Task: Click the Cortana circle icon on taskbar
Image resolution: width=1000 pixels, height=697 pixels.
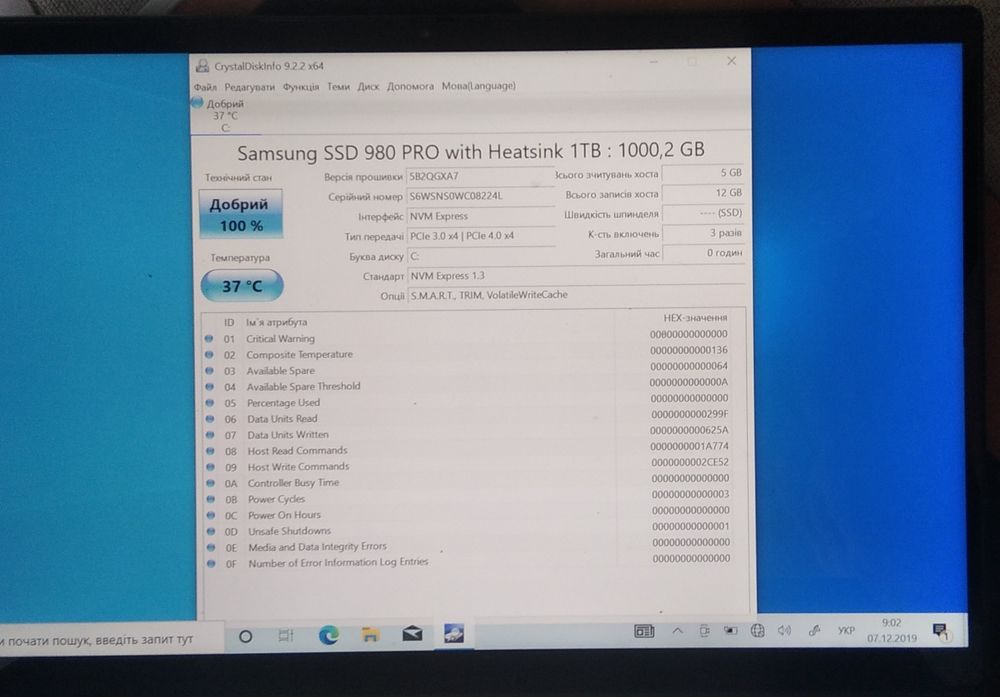Action: click(245, 636)
